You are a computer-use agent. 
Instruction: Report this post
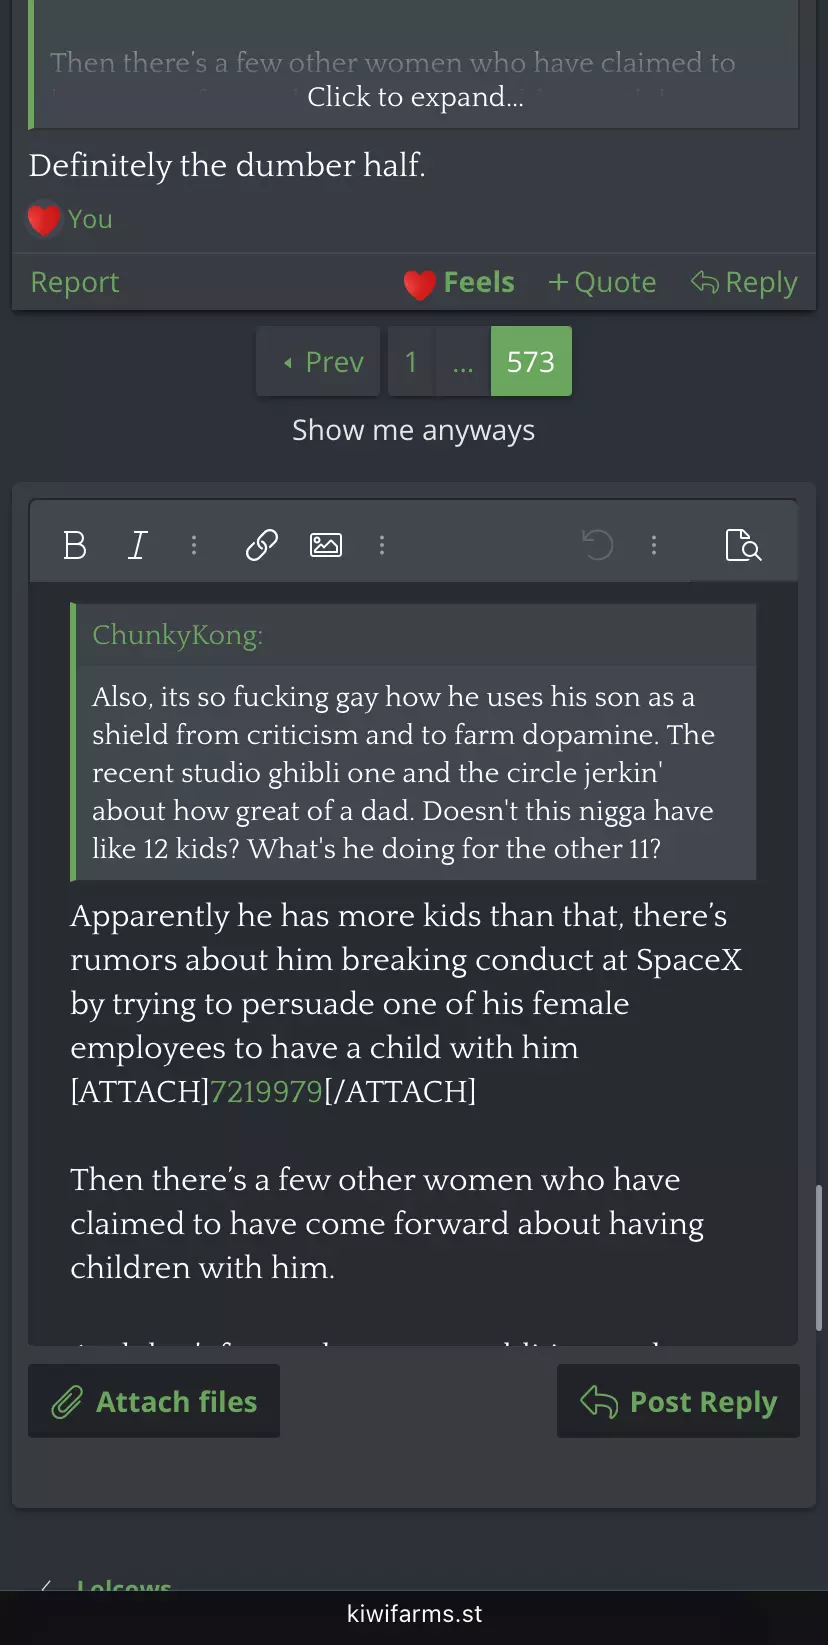(x=75, y=282)
